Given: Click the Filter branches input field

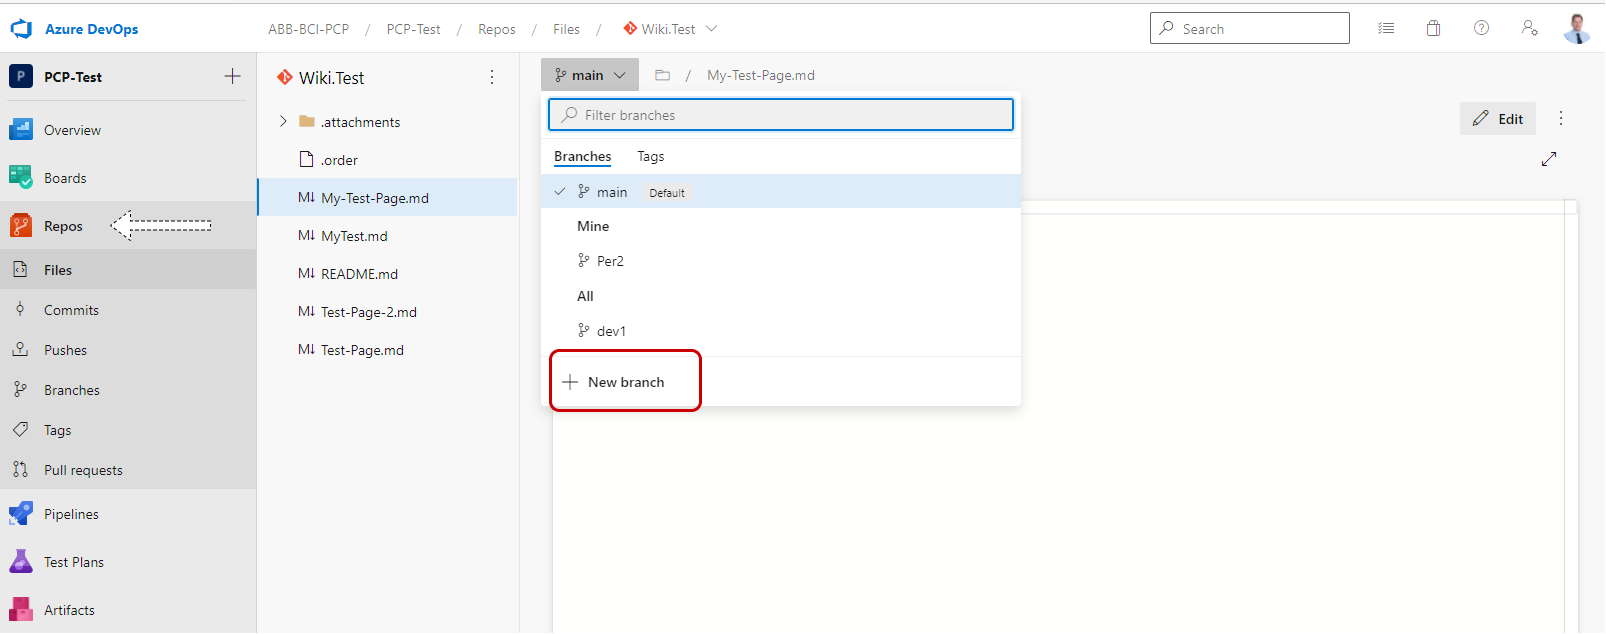Looking at the screenshot, I should tap(781, 114).
